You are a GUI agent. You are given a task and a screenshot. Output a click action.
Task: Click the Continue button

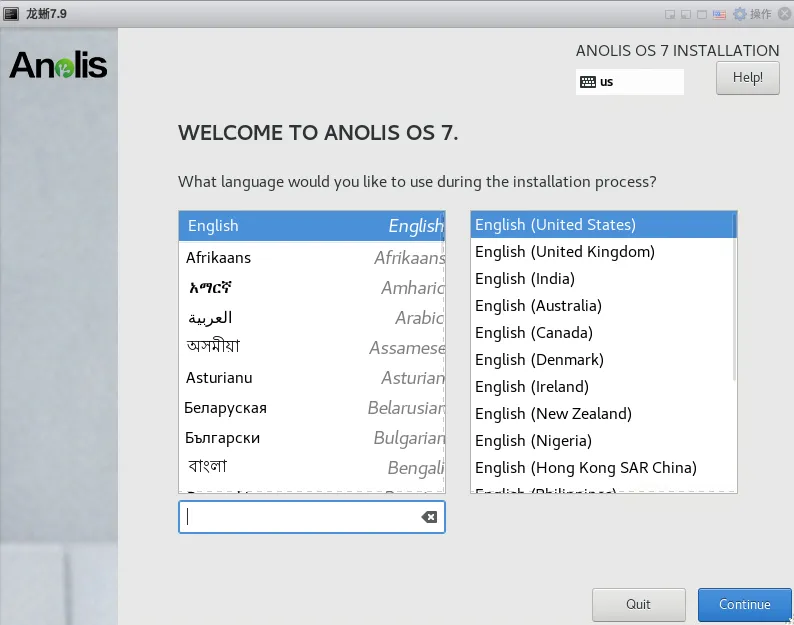(744, 604)
